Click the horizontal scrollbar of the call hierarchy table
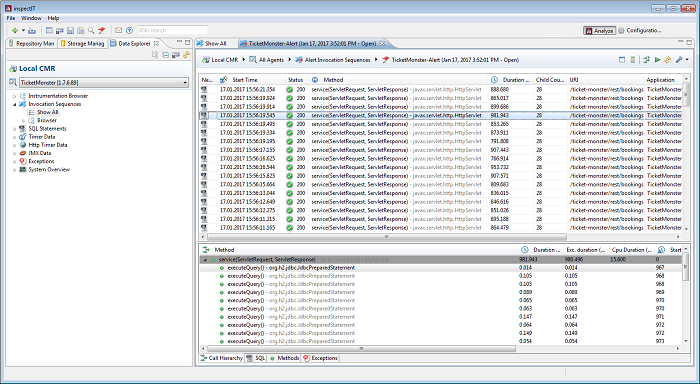This screenshot has width=700, height=384. (361, 349)
